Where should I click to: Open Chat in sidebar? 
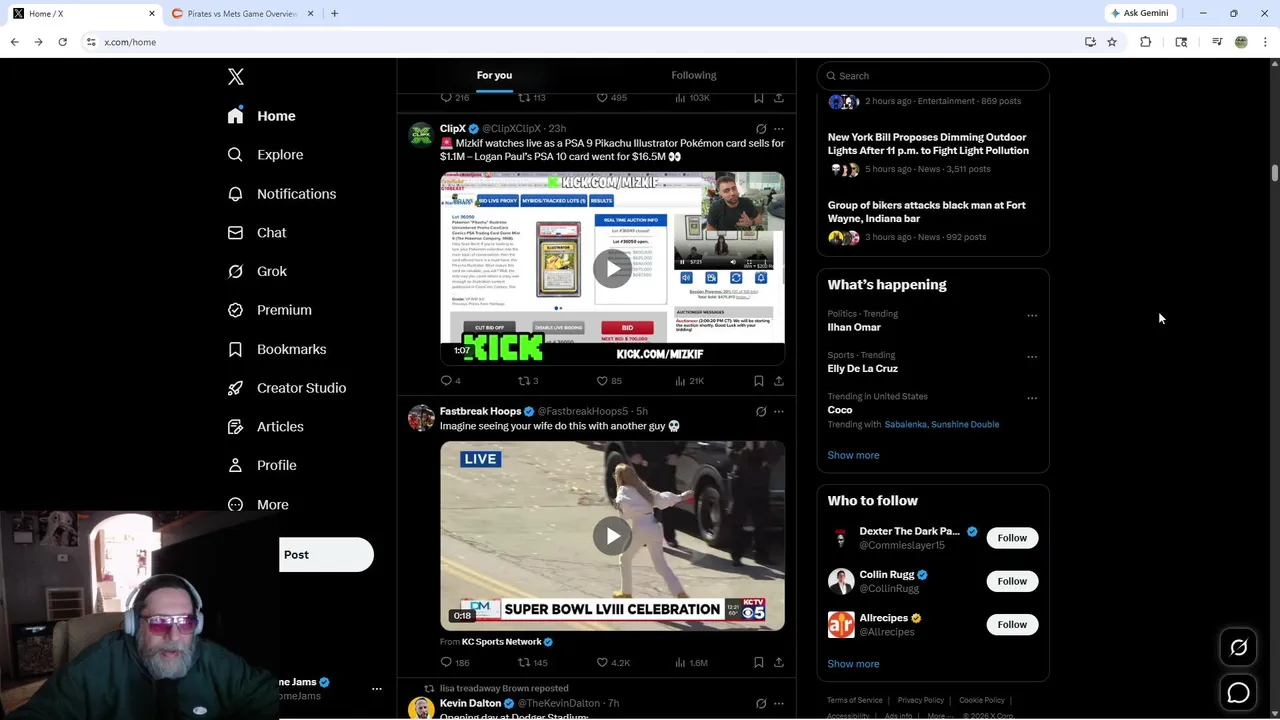point(256,233)
